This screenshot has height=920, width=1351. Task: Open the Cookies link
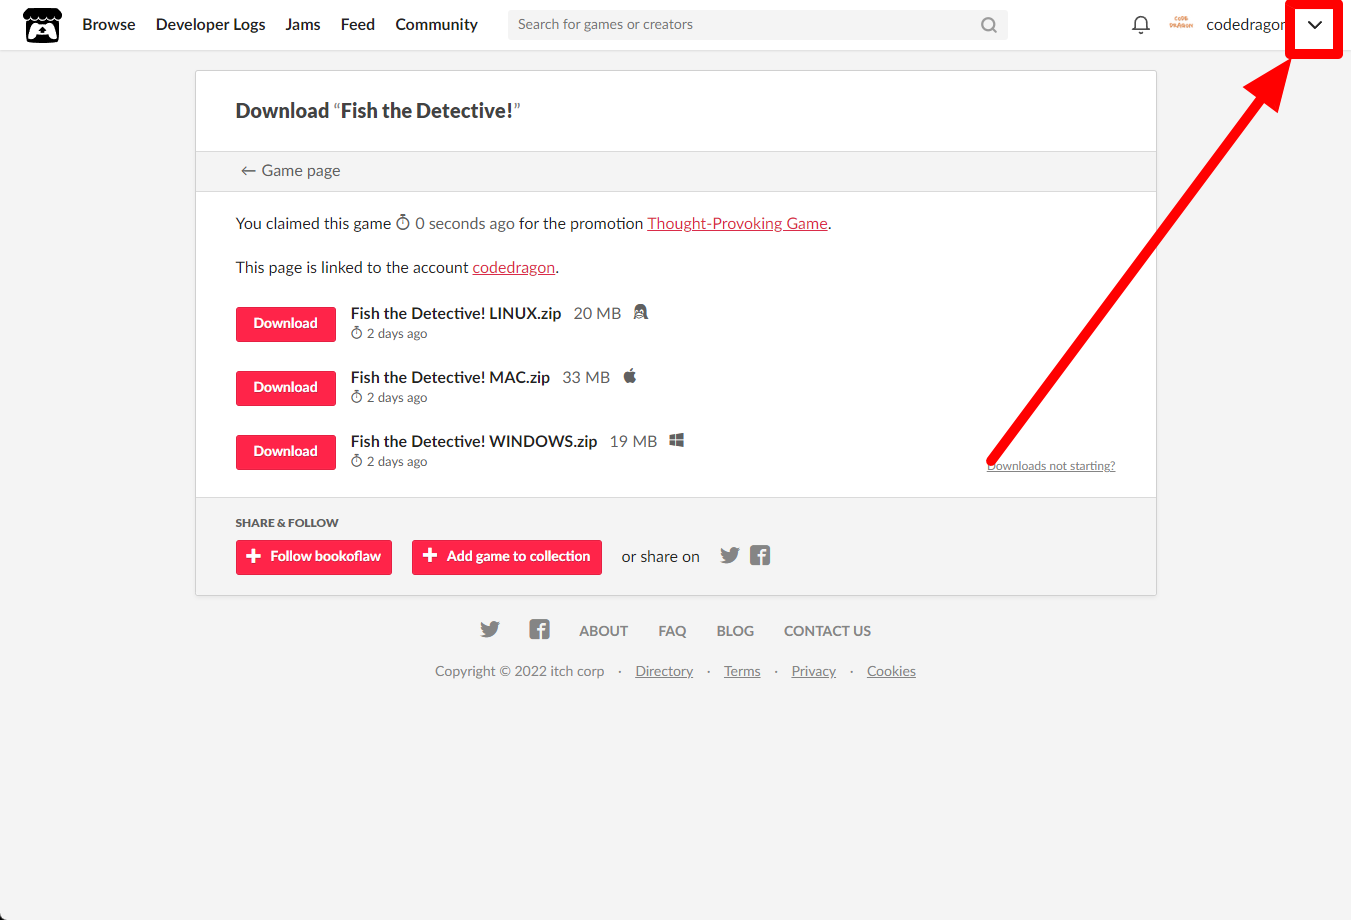coord(891,671)
